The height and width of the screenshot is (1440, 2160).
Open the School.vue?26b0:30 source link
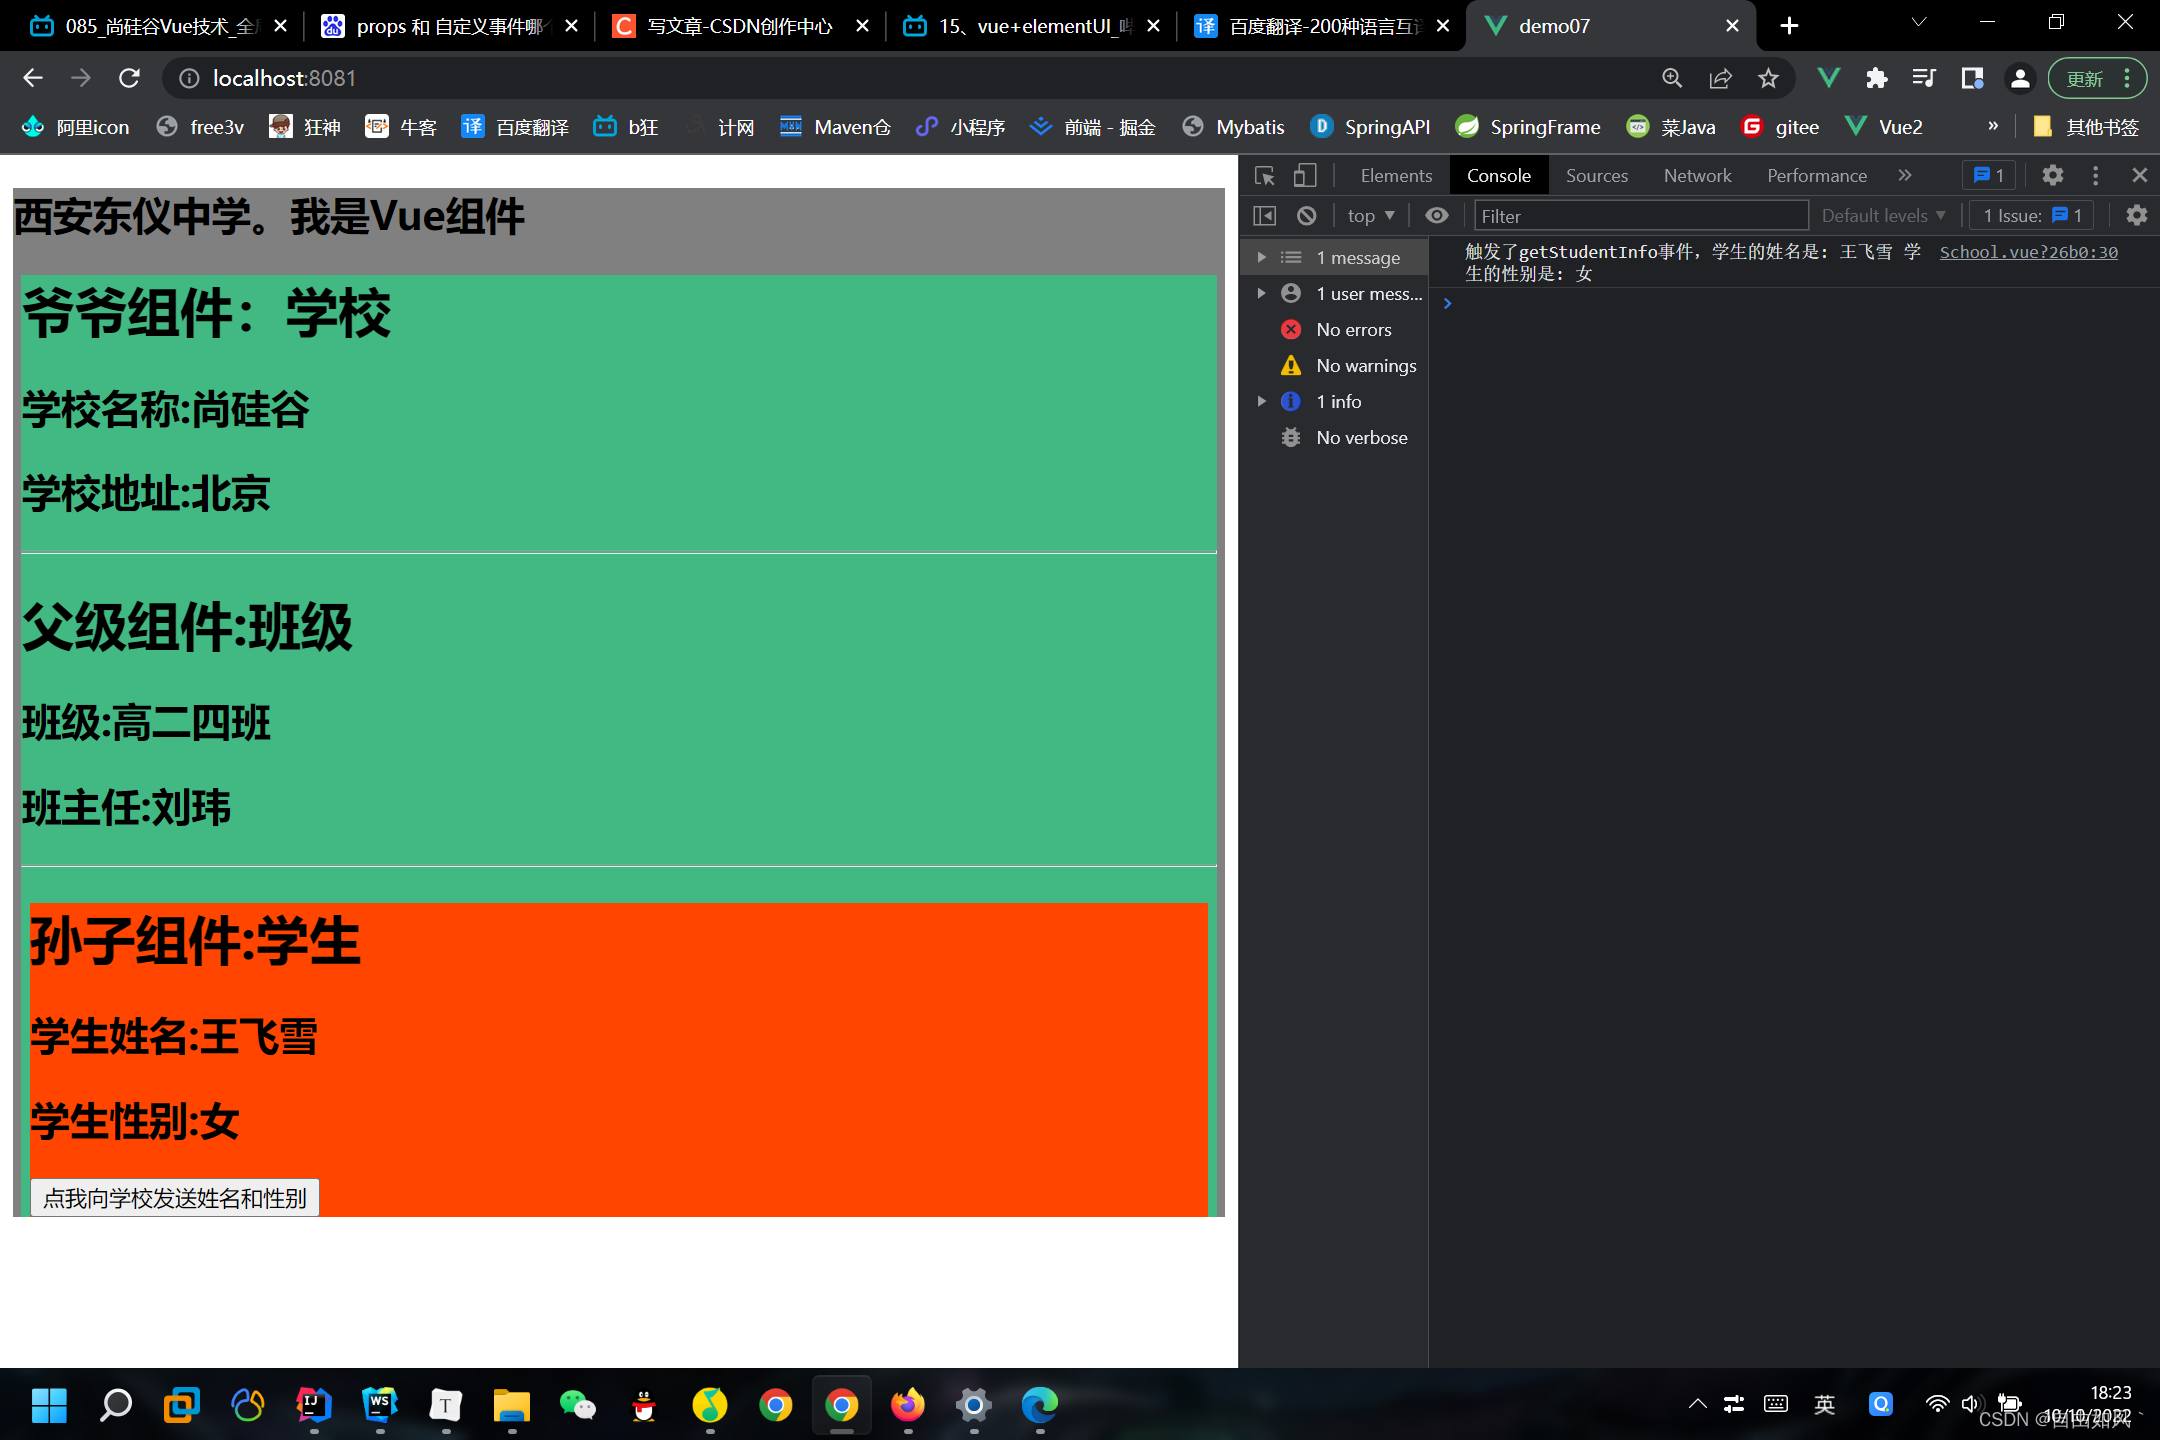click(x=2028, y=252)
